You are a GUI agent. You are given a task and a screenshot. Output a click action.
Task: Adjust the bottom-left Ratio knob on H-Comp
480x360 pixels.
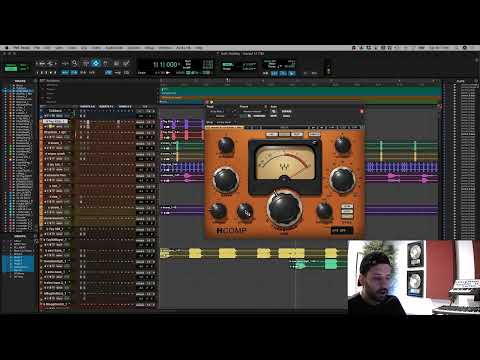(218, 211)
